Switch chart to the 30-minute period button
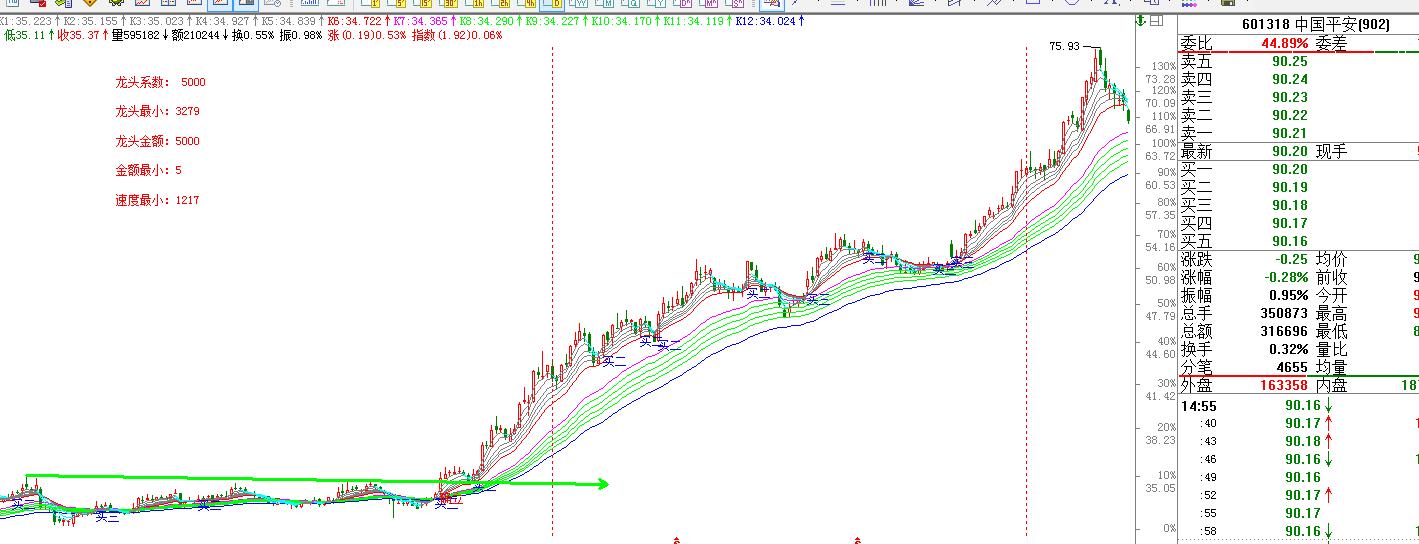 (x=449, y=4)
